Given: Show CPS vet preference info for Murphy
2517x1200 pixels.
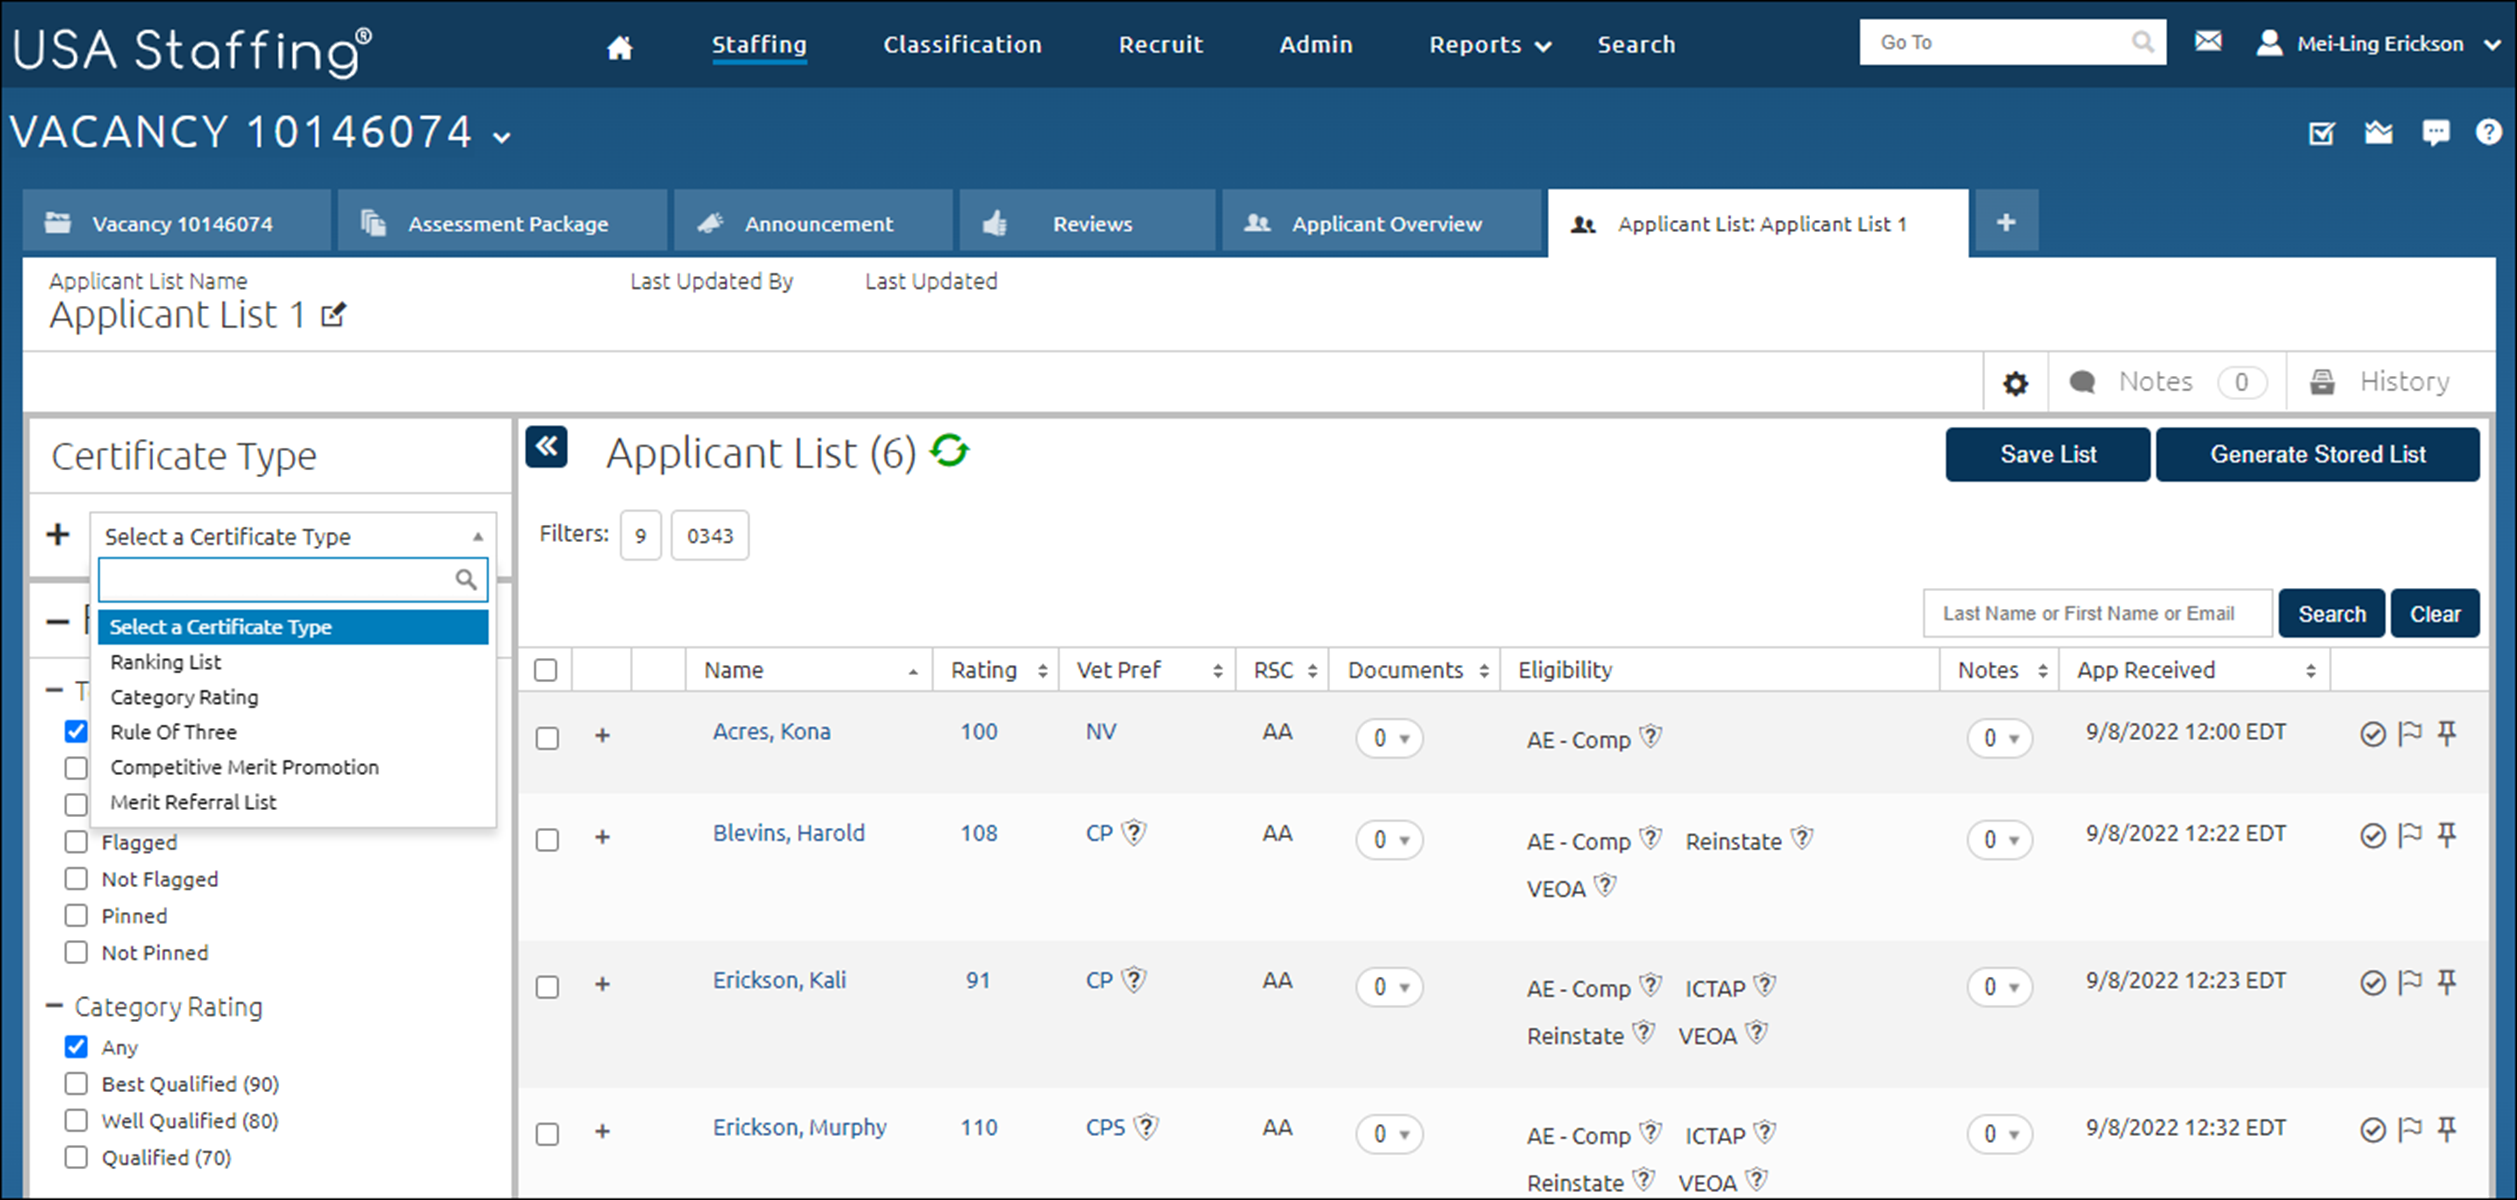Looking at the screenshot, I should coord(1147,1127).
